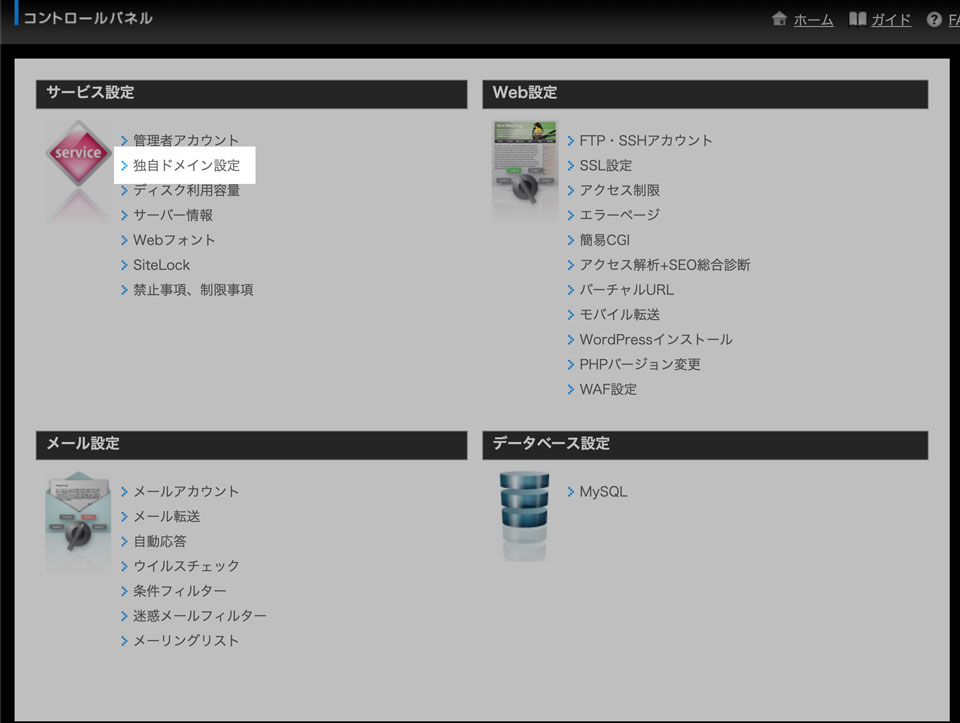Open PHPバージョン変更 link
The height and width of the screenshot is (723, 960).
point(640,364)
